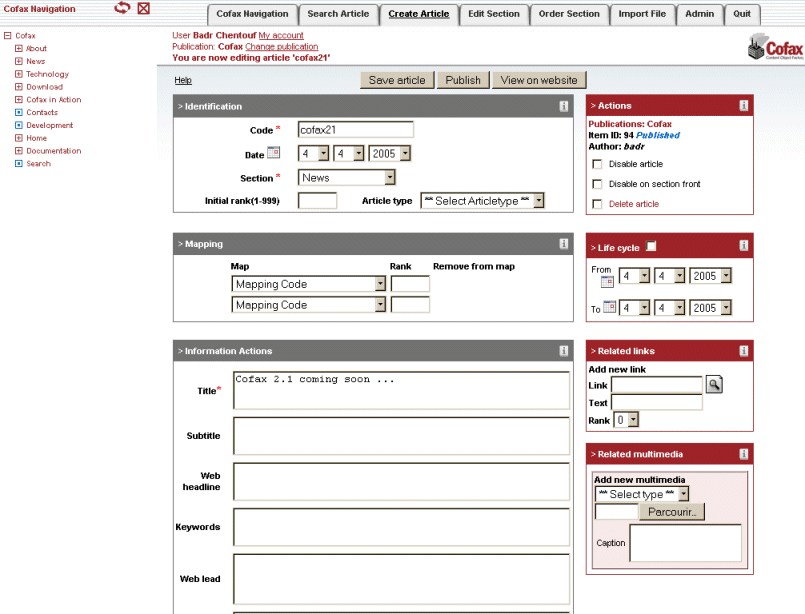Click the close navigation panel icon

(x=144, y=8)
